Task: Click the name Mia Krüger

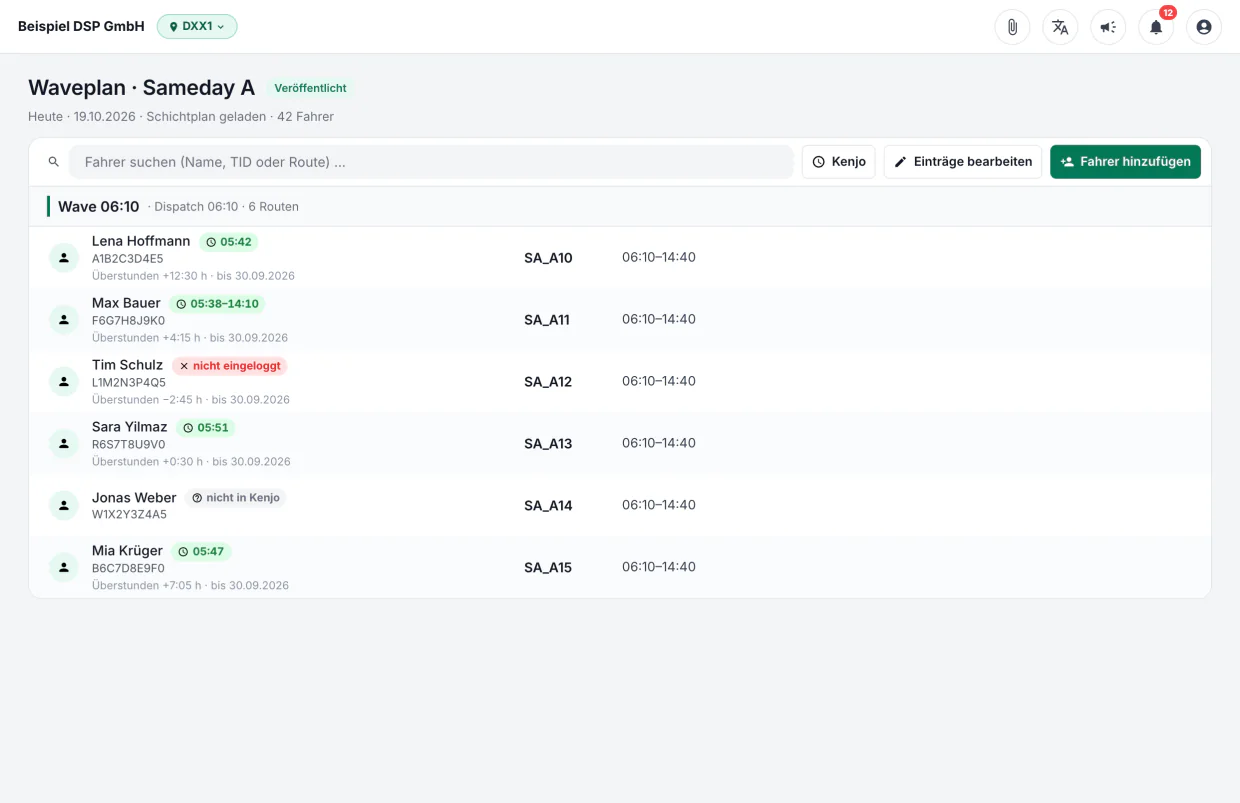Action: (127, 551)
